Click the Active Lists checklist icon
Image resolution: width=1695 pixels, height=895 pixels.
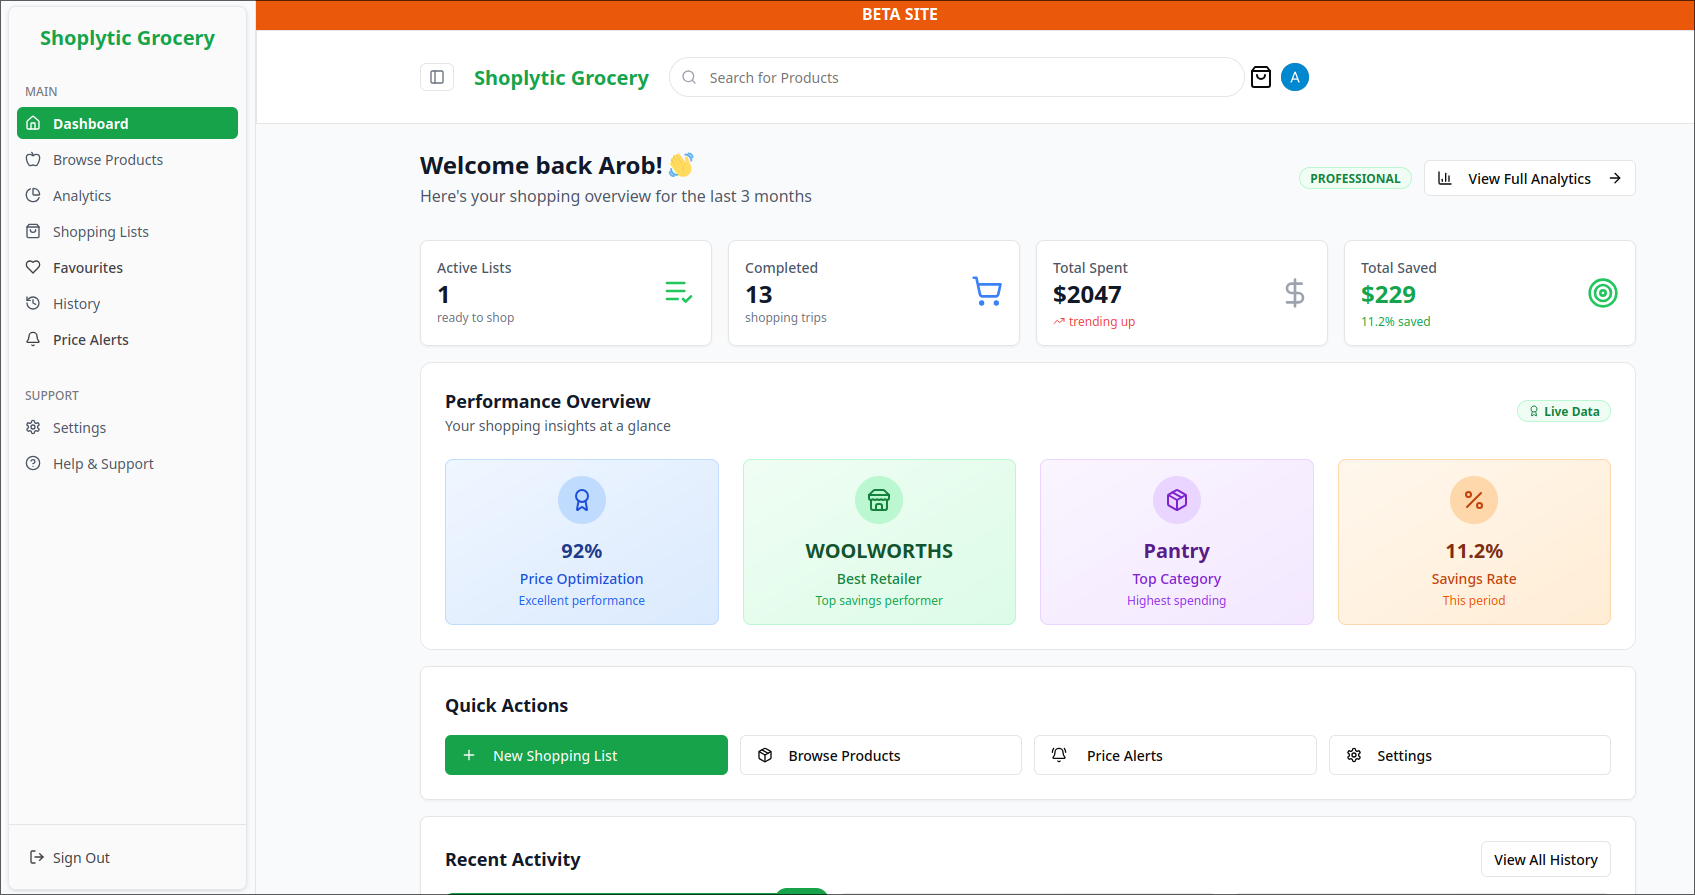click(x=679, y=292)
